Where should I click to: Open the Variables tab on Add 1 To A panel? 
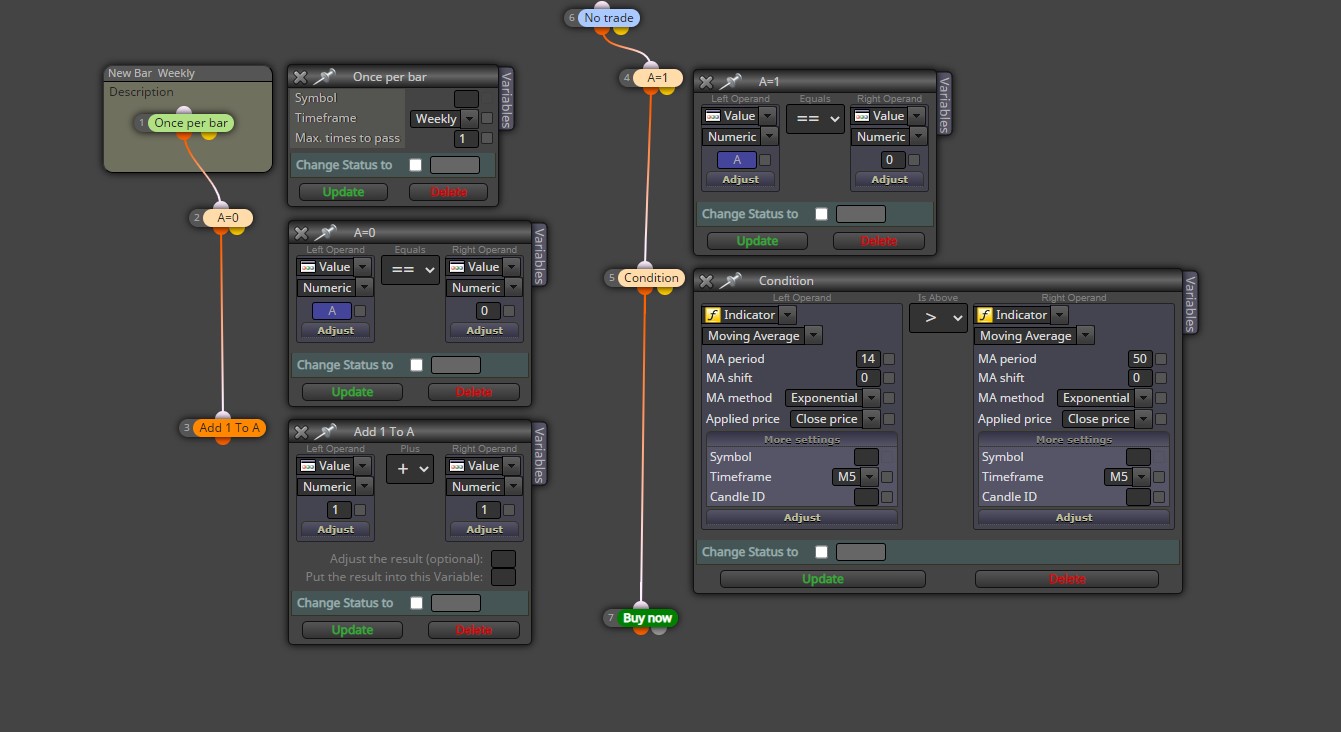pos(539,455)
